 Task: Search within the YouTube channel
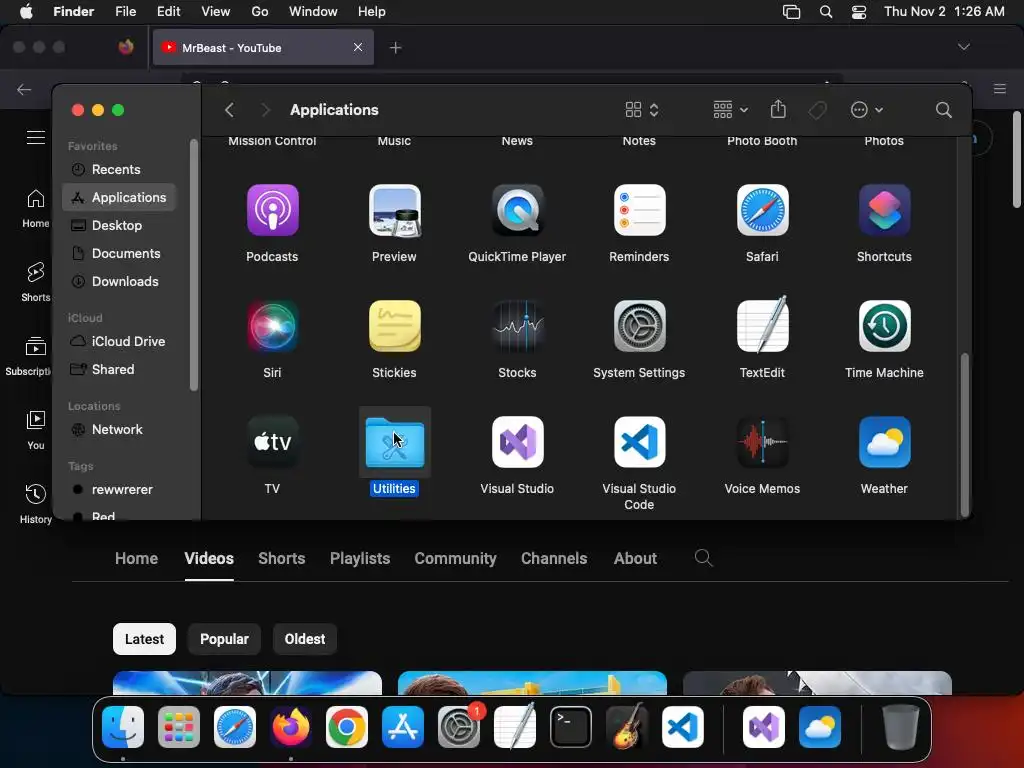coord(703,558)
